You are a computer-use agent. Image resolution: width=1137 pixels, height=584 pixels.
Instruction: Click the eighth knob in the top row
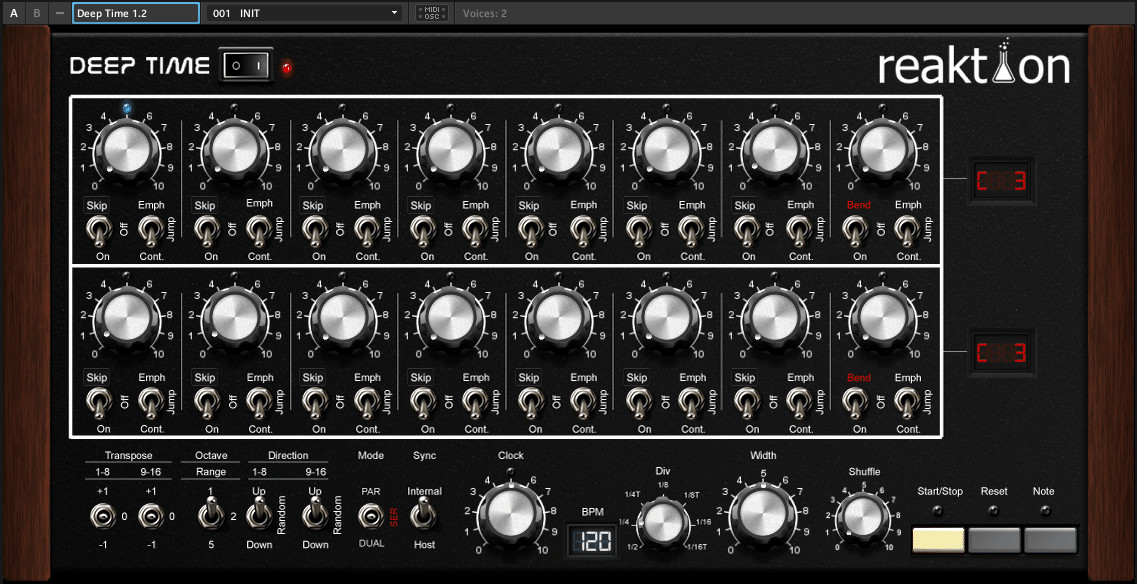[882, 149]
